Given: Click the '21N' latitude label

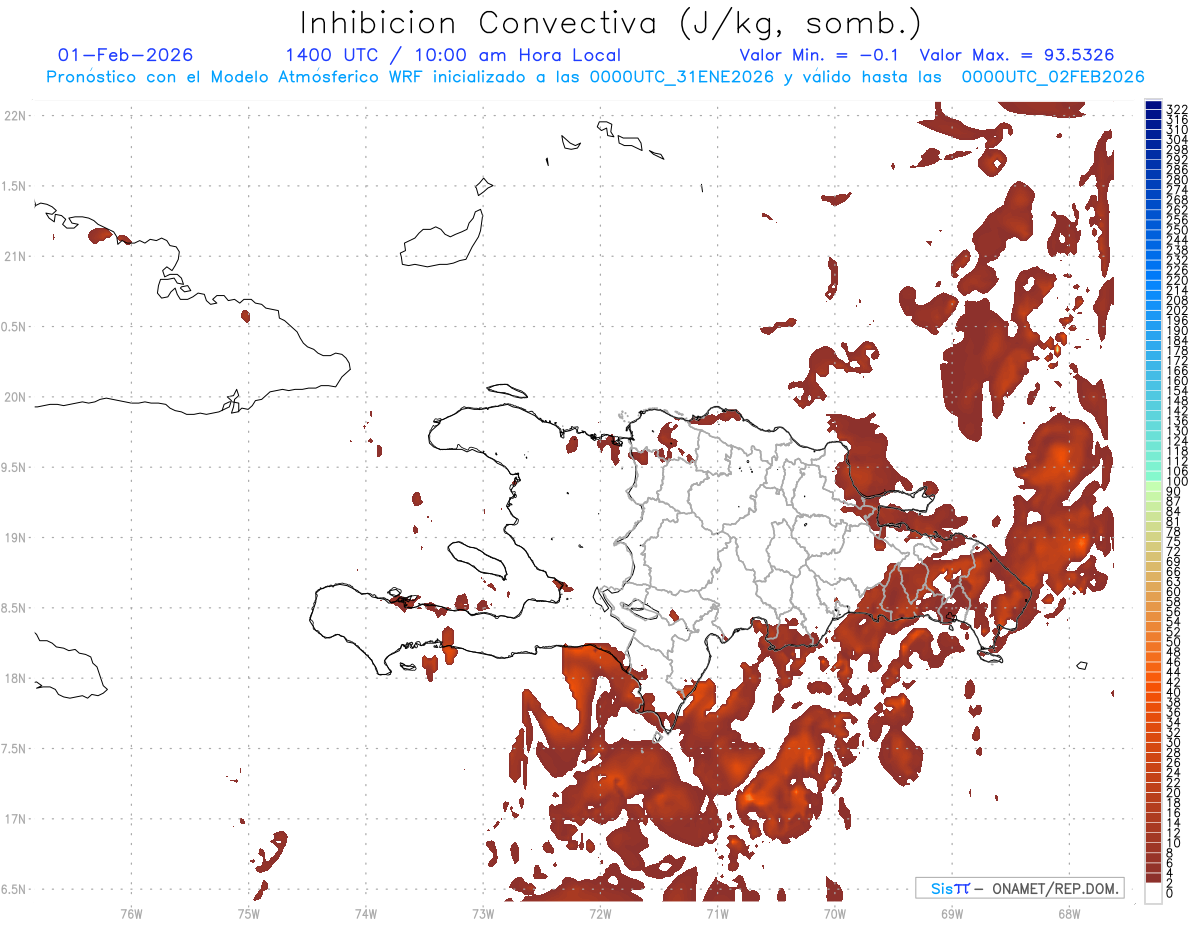Looking at the screenshot, I should [x=14, y=257].
